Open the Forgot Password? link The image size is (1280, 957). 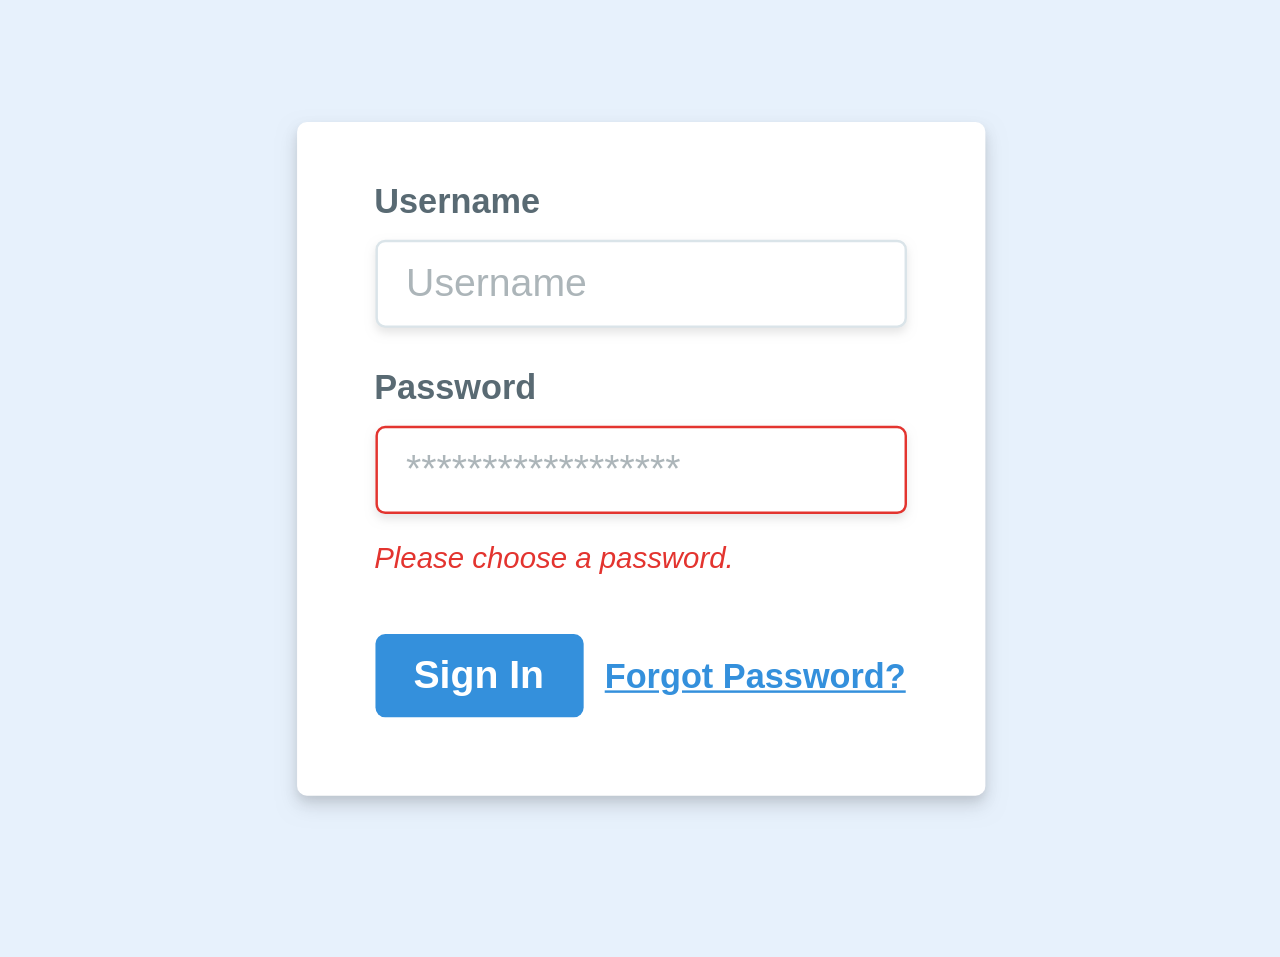point(755,676)
